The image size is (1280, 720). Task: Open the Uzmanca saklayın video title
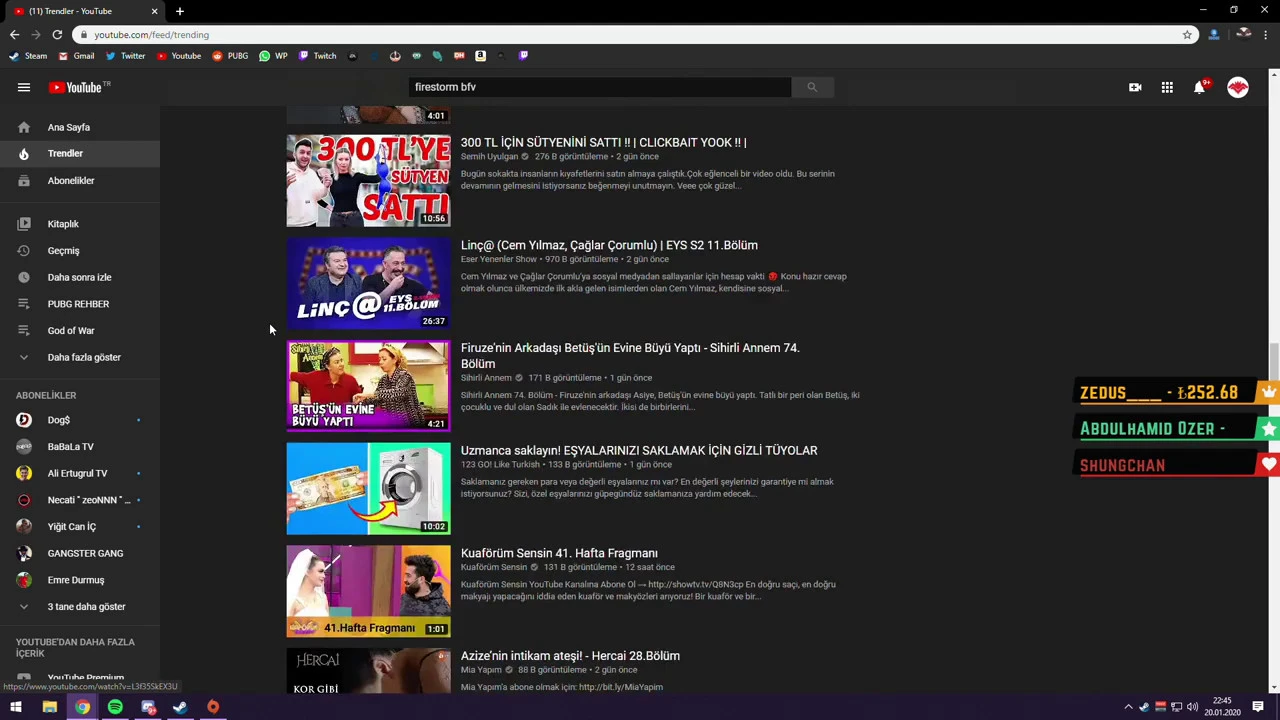pos(639,450)
